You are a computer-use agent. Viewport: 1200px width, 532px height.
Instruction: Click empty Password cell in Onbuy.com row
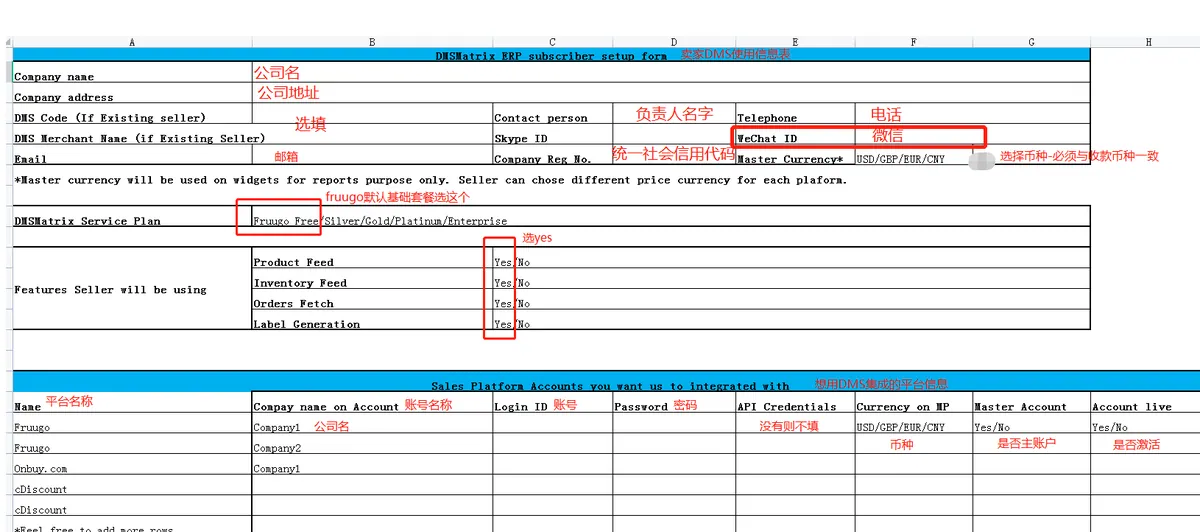click(674, 465)
